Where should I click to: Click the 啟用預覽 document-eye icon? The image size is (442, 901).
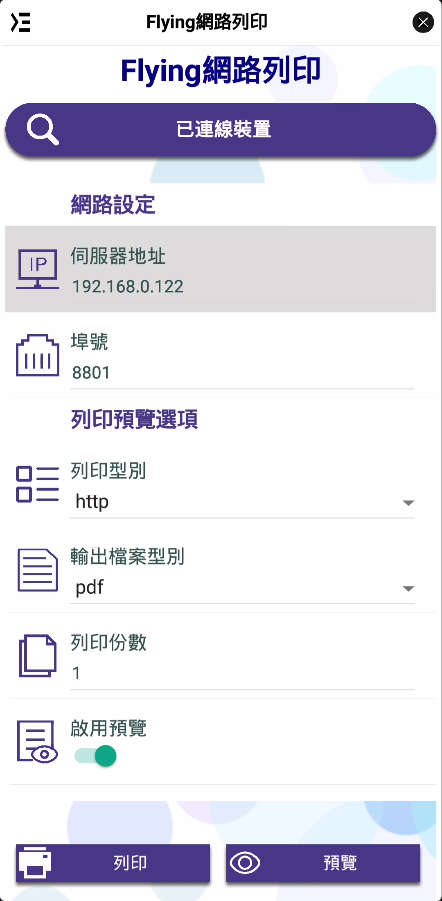(37, 741)
